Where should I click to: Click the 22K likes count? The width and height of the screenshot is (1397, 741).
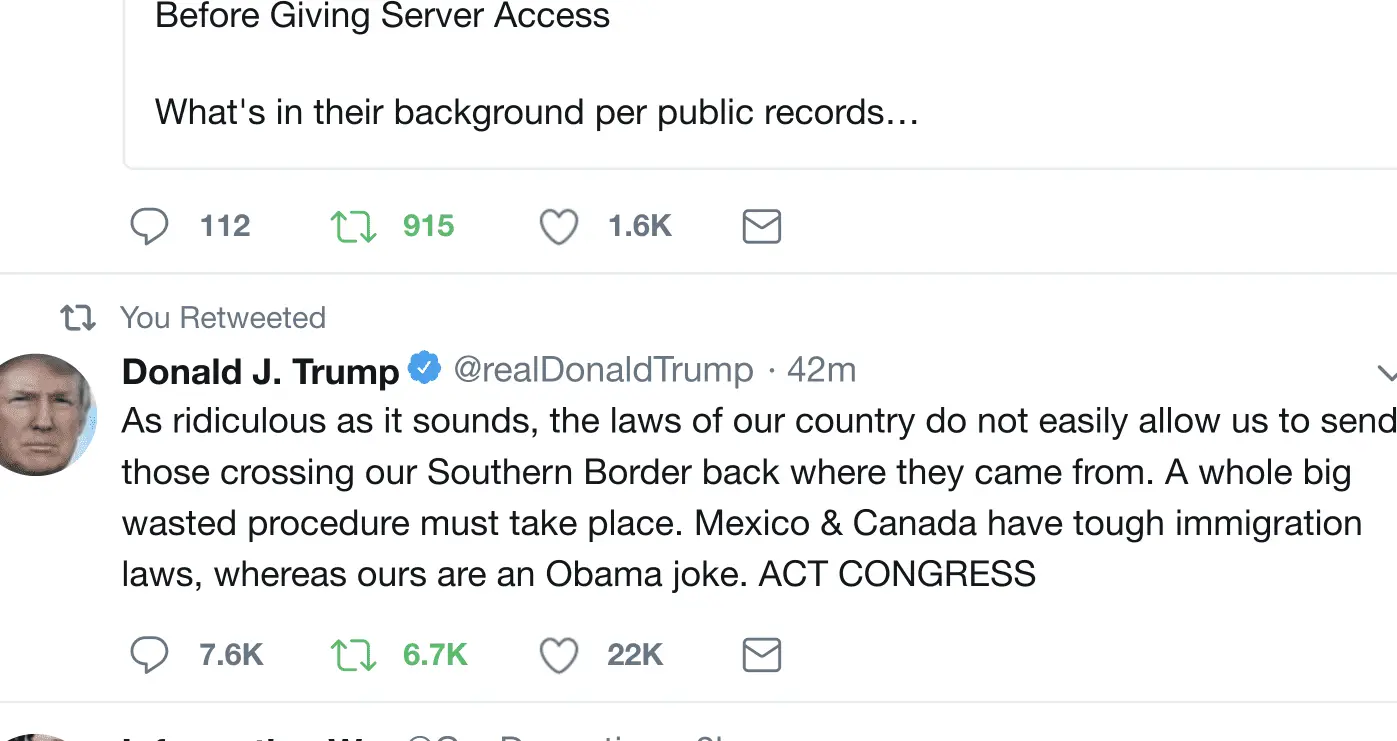point(635,656)
